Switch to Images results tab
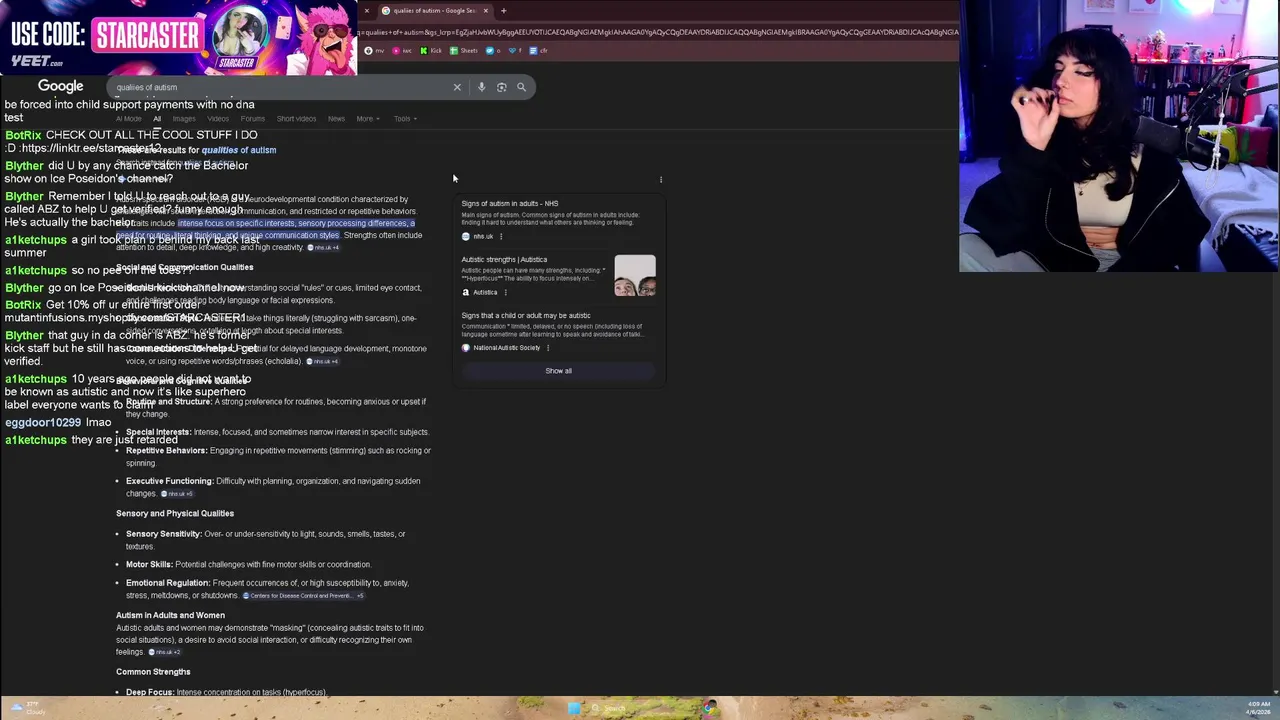The width and height of the screenshot is (1280, 720). [x=184, y=119]
